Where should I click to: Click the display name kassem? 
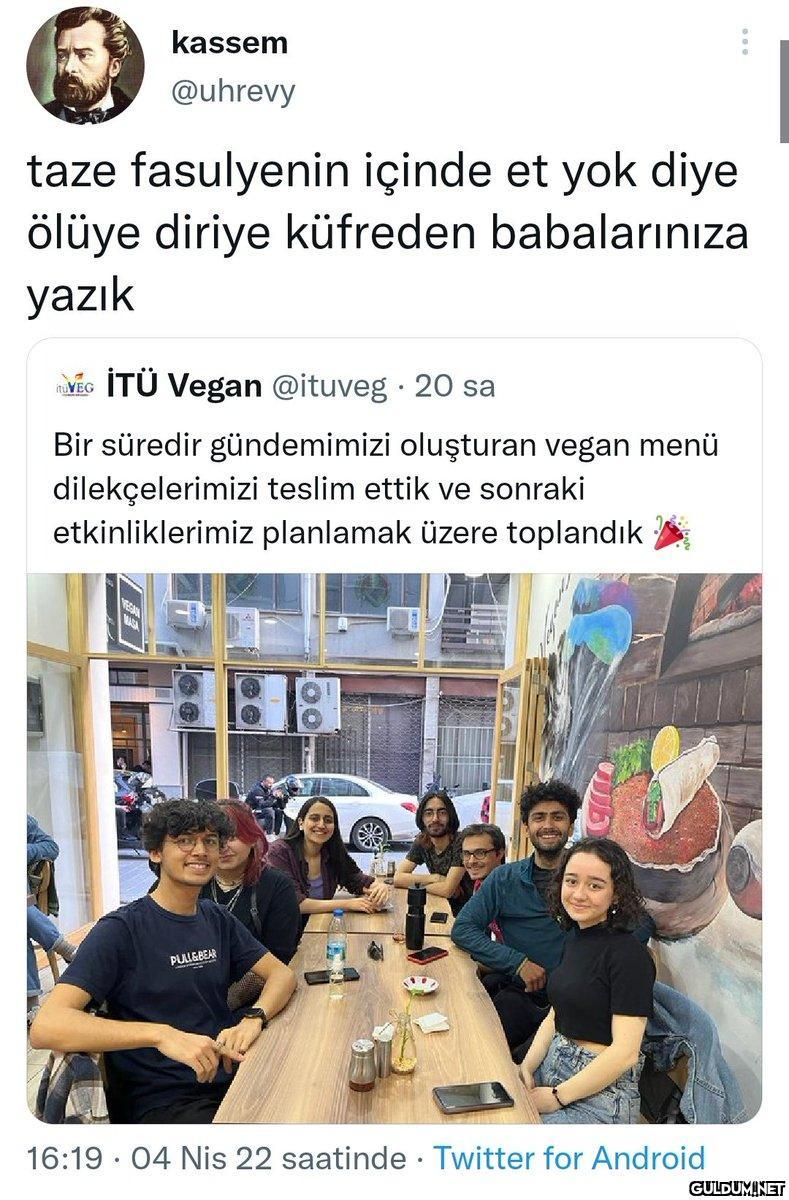click(229, 43)
